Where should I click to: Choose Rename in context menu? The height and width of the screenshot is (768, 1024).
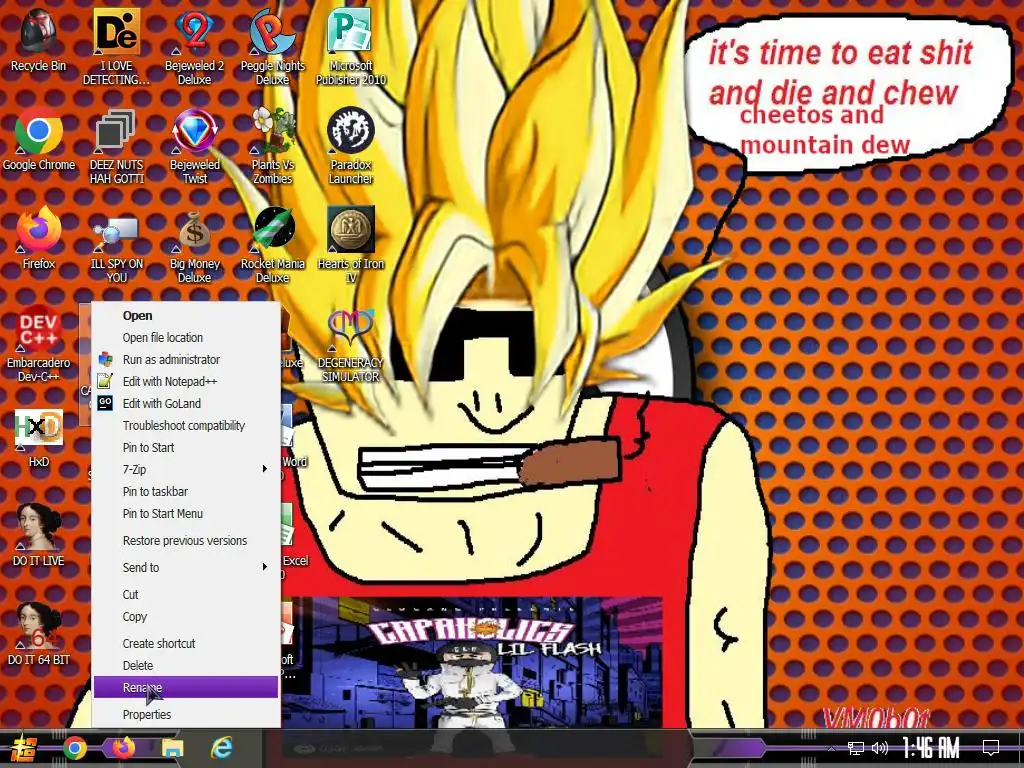click(185, 687)
